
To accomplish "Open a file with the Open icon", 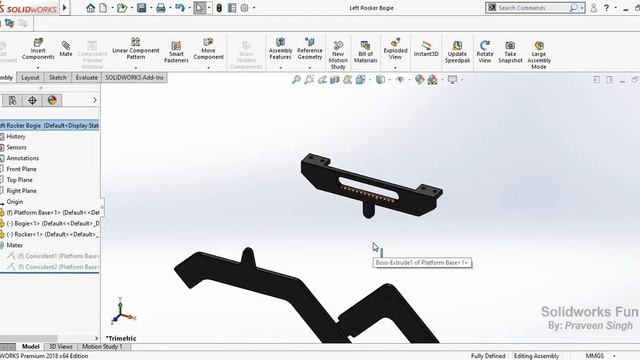I will tap(122, 8).
